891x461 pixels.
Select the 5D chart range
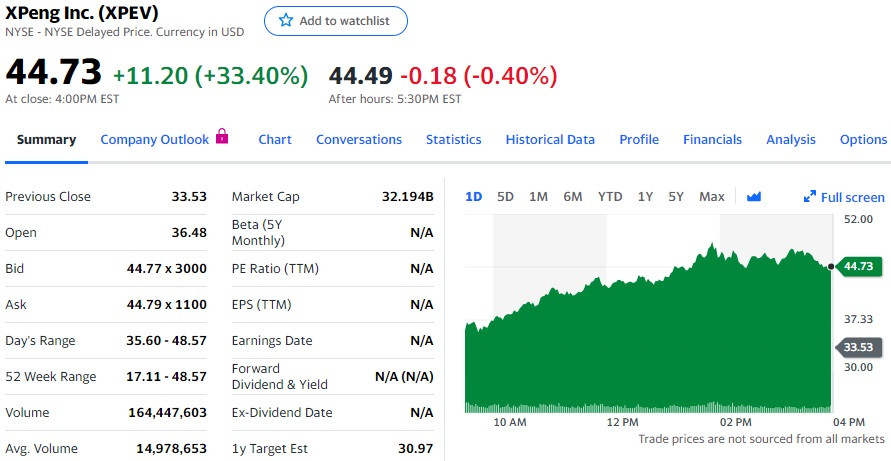[x=505, y=197]
